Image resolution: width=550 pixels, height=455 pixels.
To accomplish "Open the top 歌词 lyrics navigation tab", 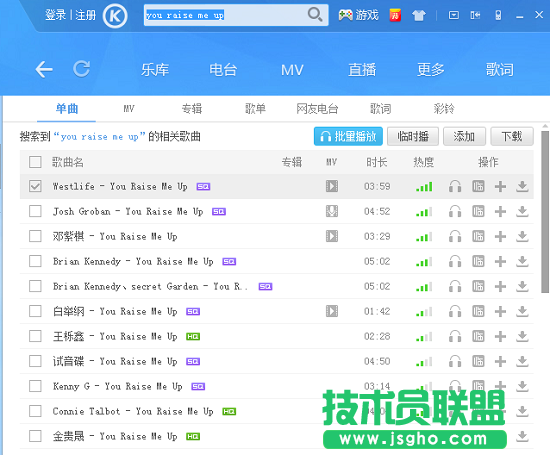I will (499, 69).
